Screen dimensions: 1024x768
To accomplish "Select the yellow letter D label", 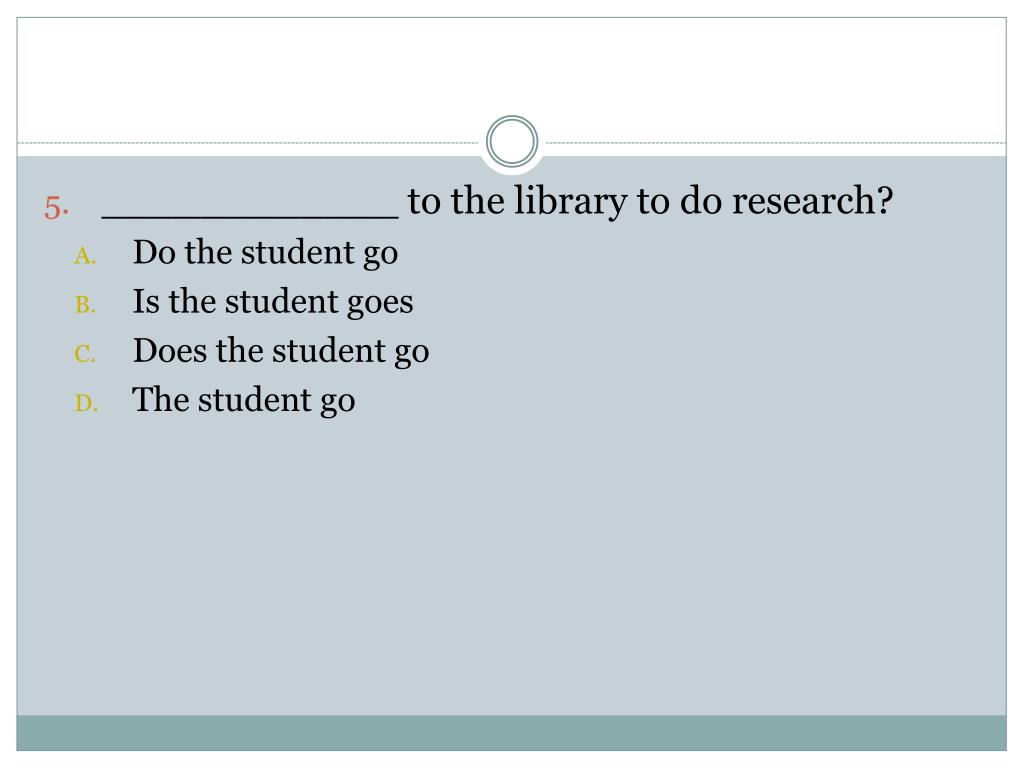I will [x=86, y=403].
